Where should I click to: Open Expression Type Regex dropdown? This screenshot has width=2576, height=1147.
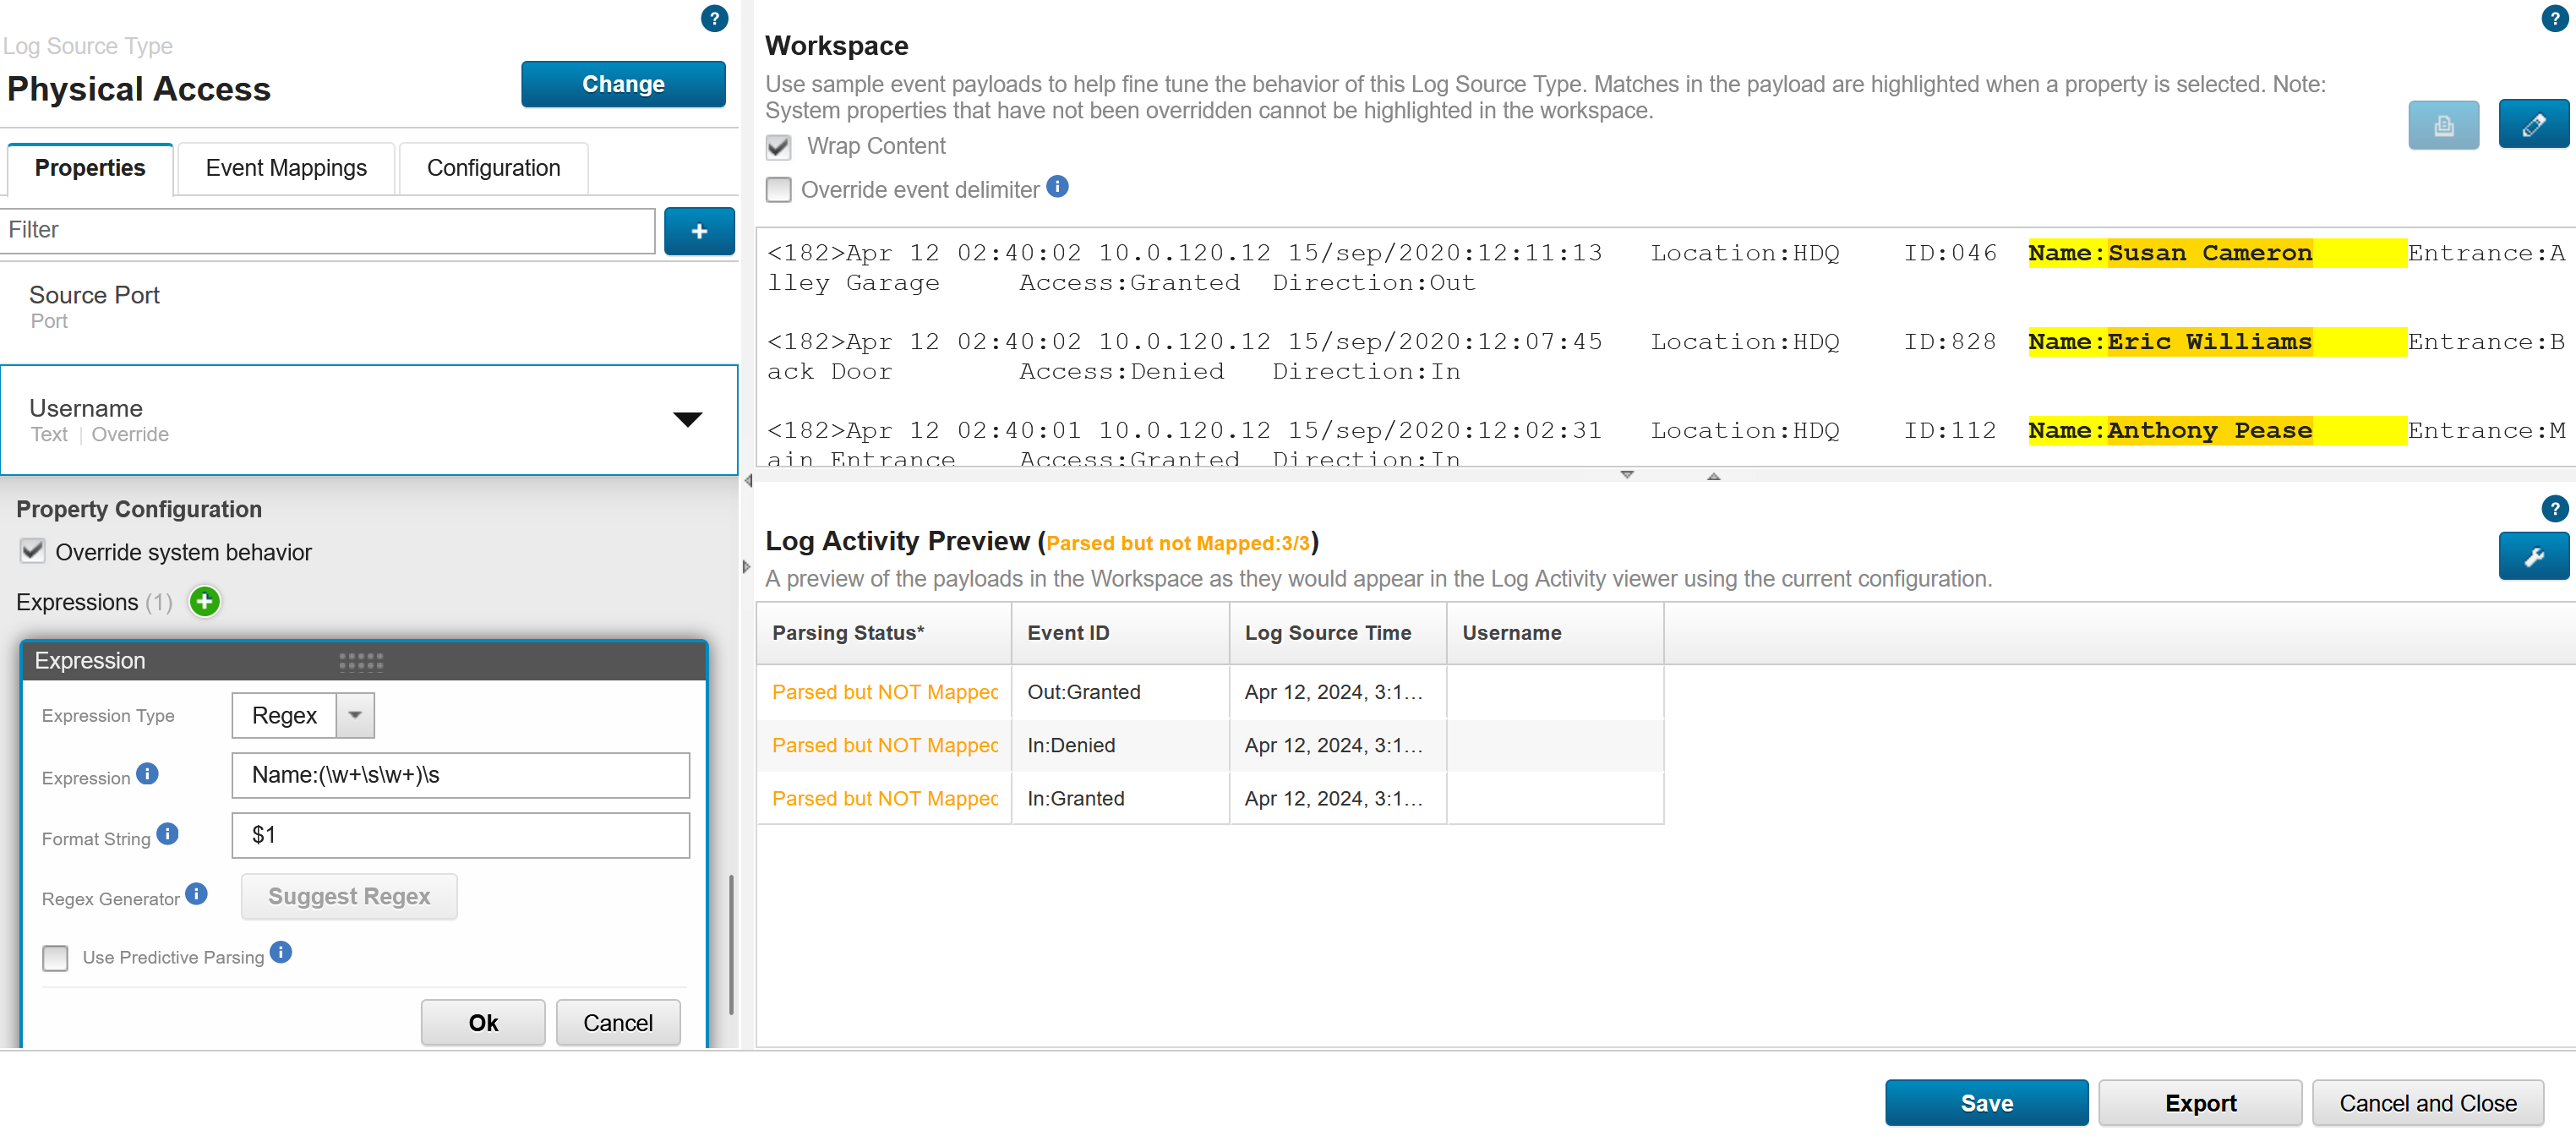[354, 716]
